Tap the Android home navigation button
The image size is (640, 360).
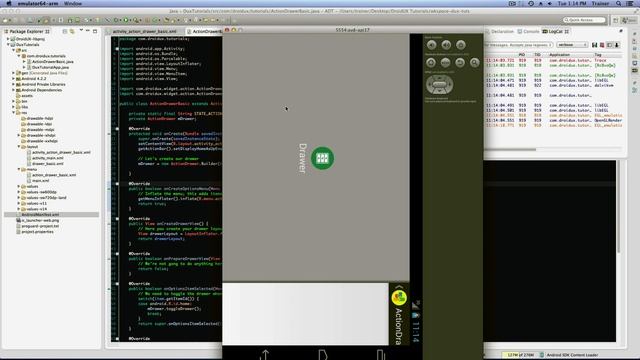[322, 355]
